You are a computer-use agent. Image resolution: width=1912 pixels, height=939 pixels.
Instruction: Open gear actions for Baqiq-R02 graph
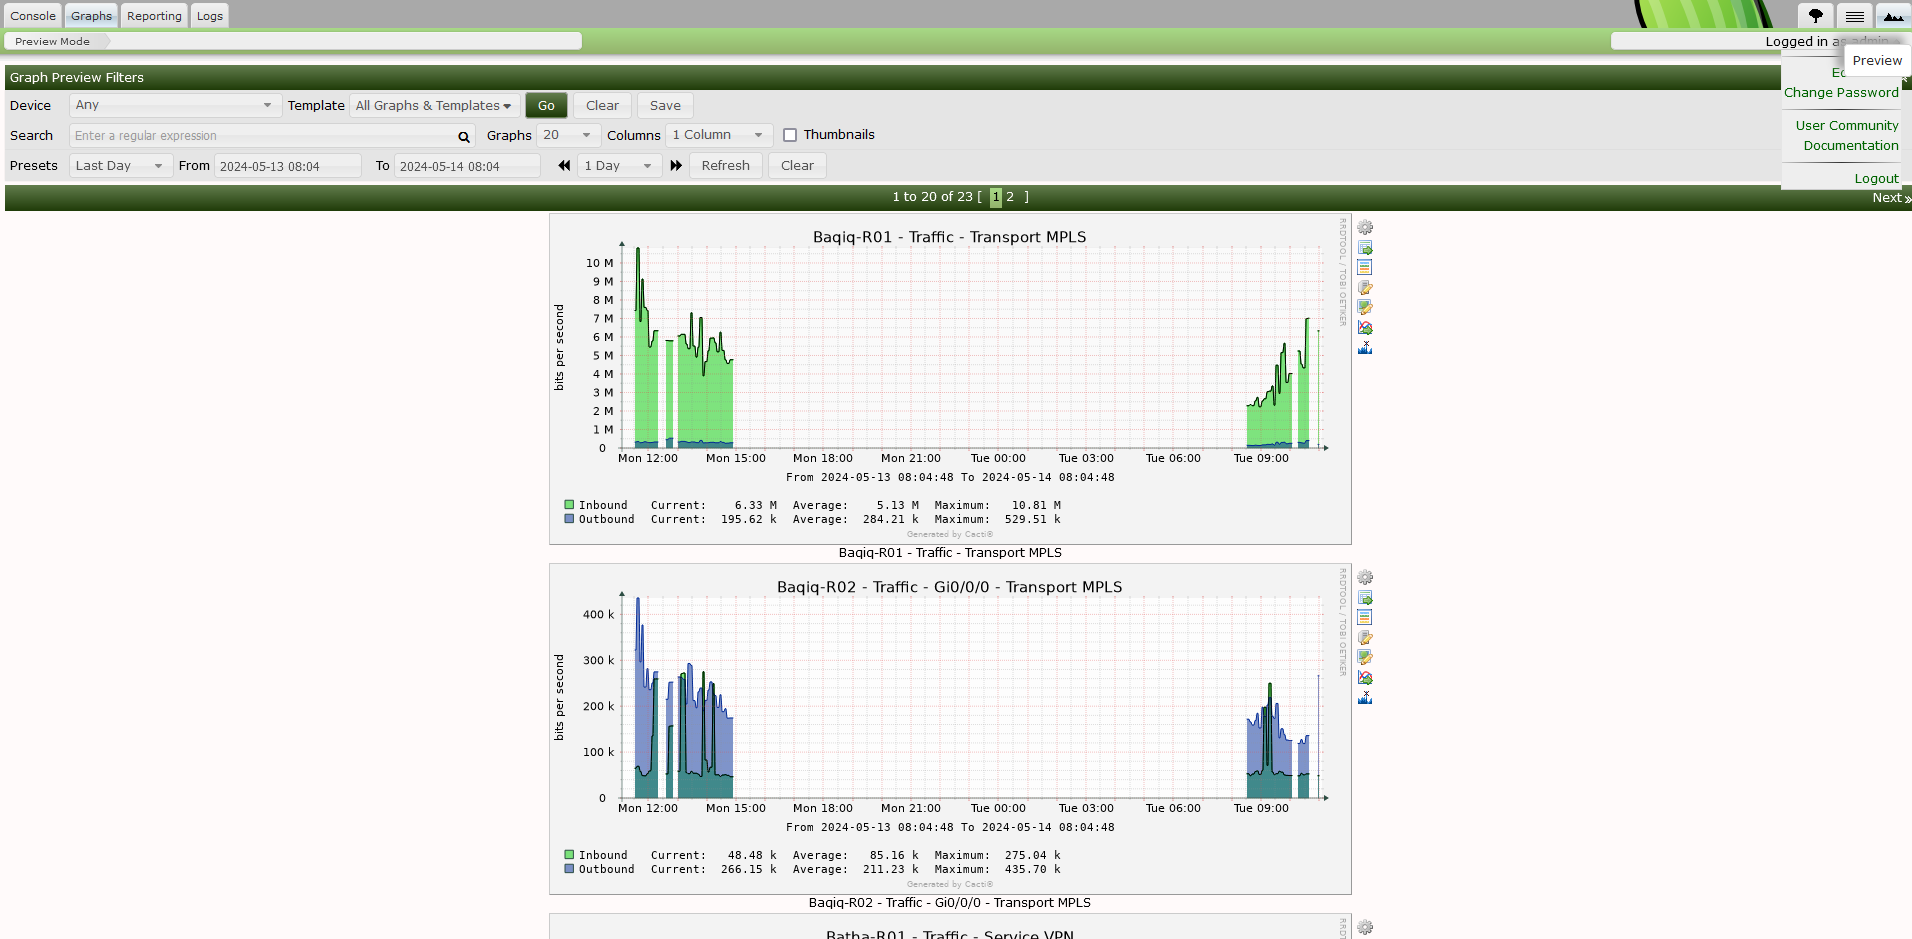coord(1365,578)
